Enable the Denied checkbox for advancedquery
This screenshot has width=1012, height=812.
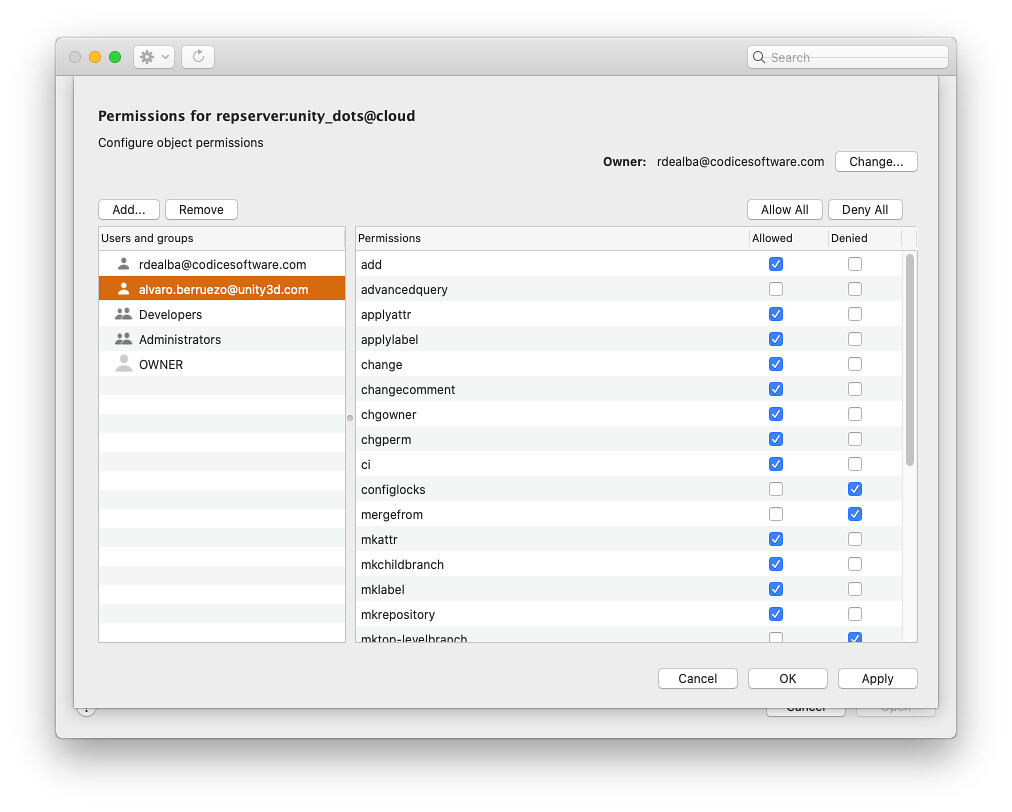click(855, 288)
